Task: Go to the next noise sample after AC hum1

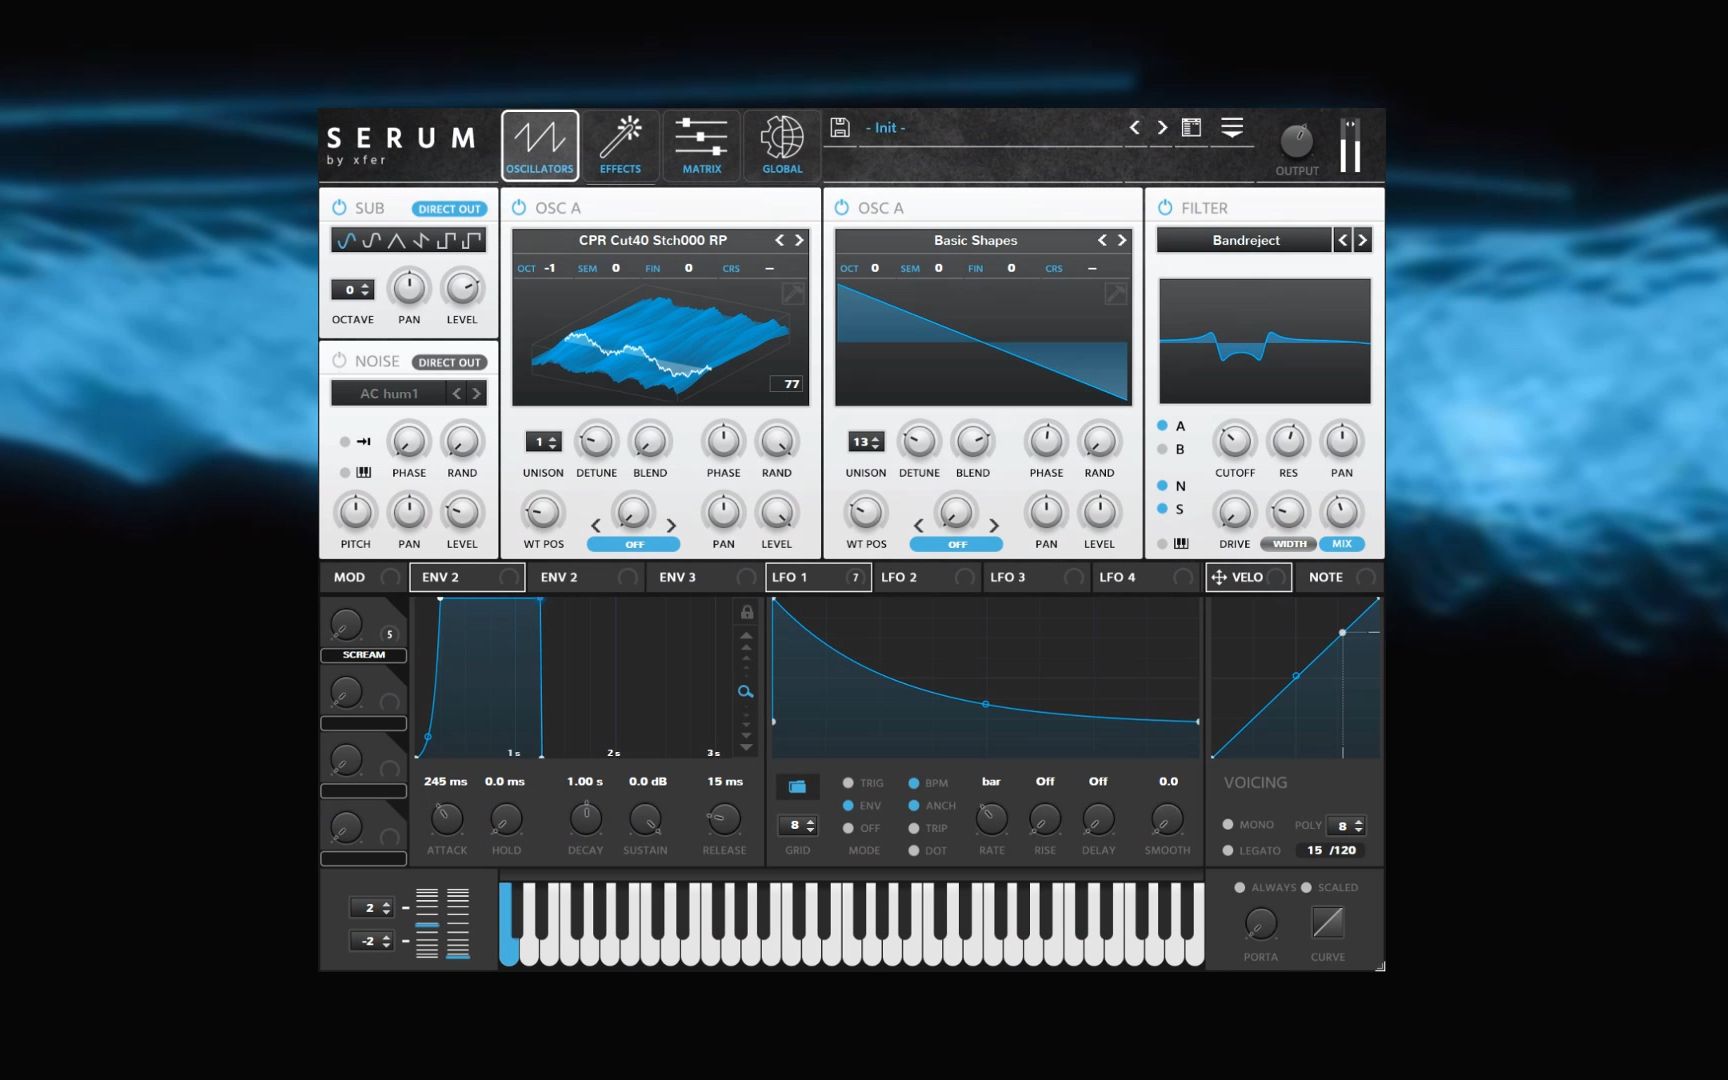Action: coord(477,393)
